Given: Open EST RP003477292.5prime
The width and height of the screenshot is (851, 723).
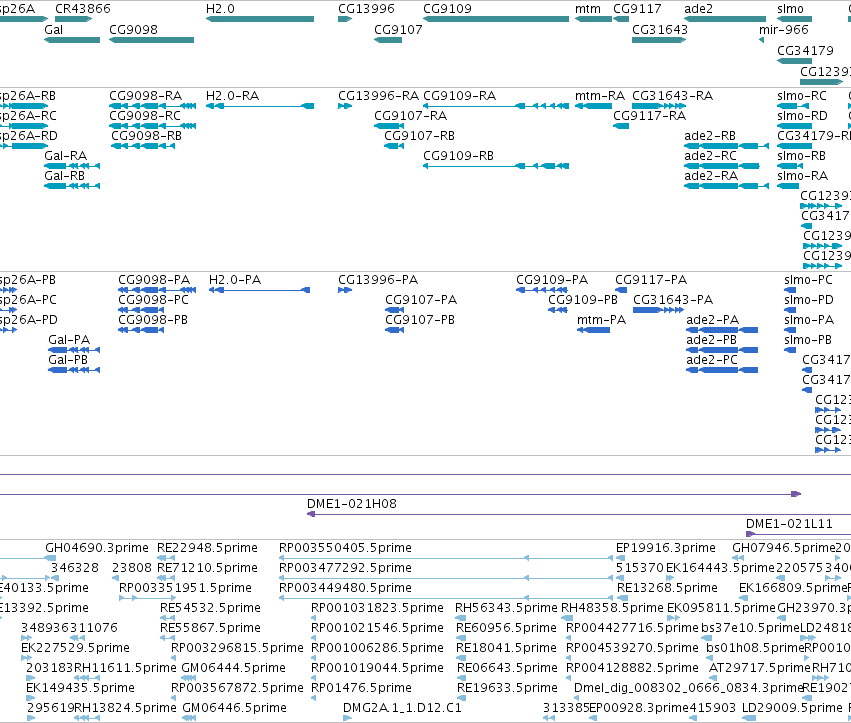Looking at the screenshot, I should (446, 578).
